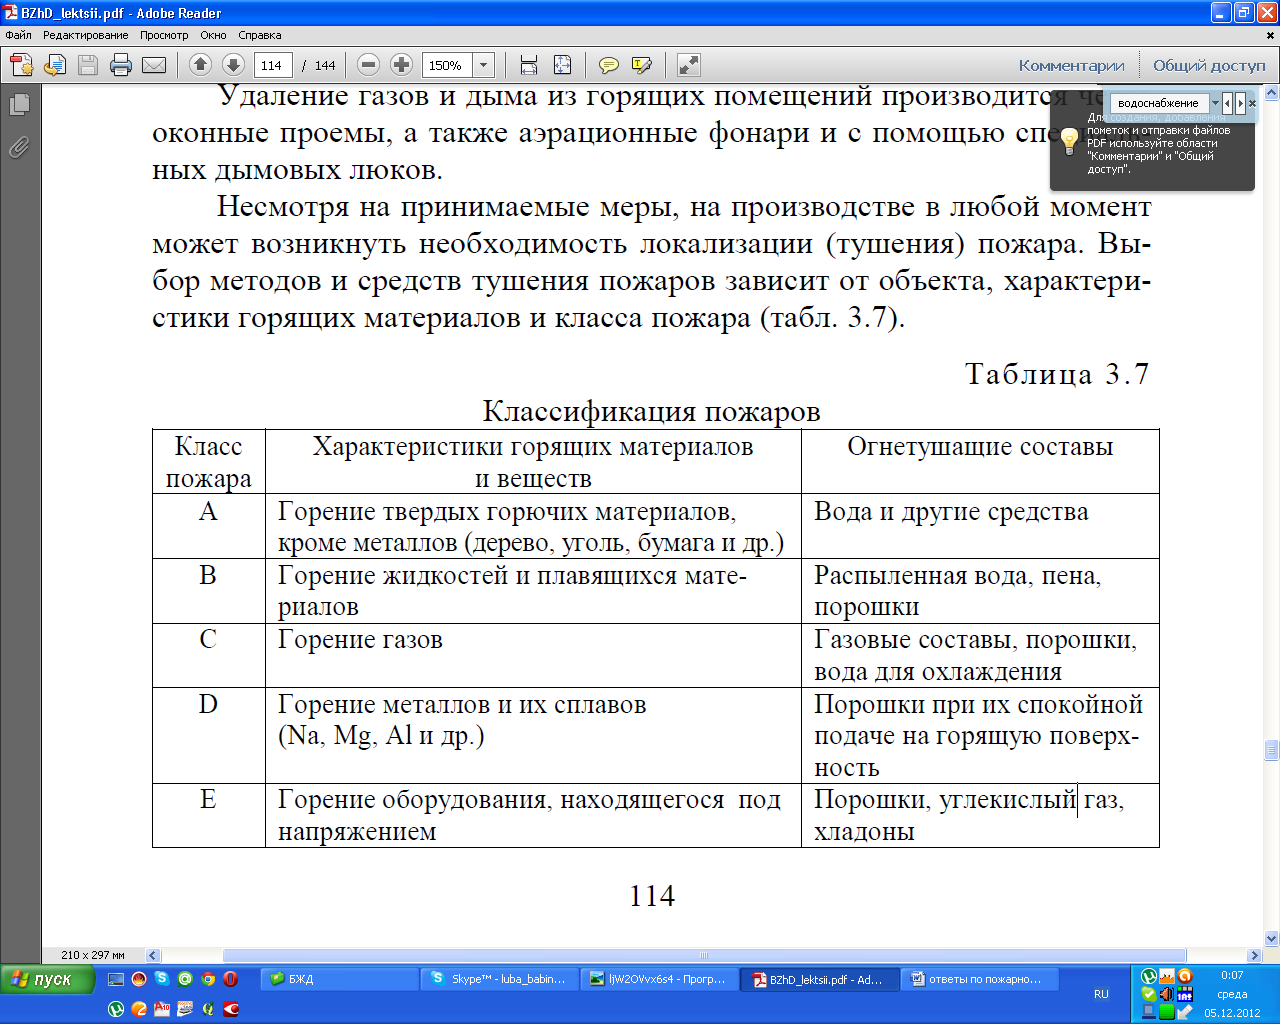Click the Skype quick launch icon

tap(162, 979)
